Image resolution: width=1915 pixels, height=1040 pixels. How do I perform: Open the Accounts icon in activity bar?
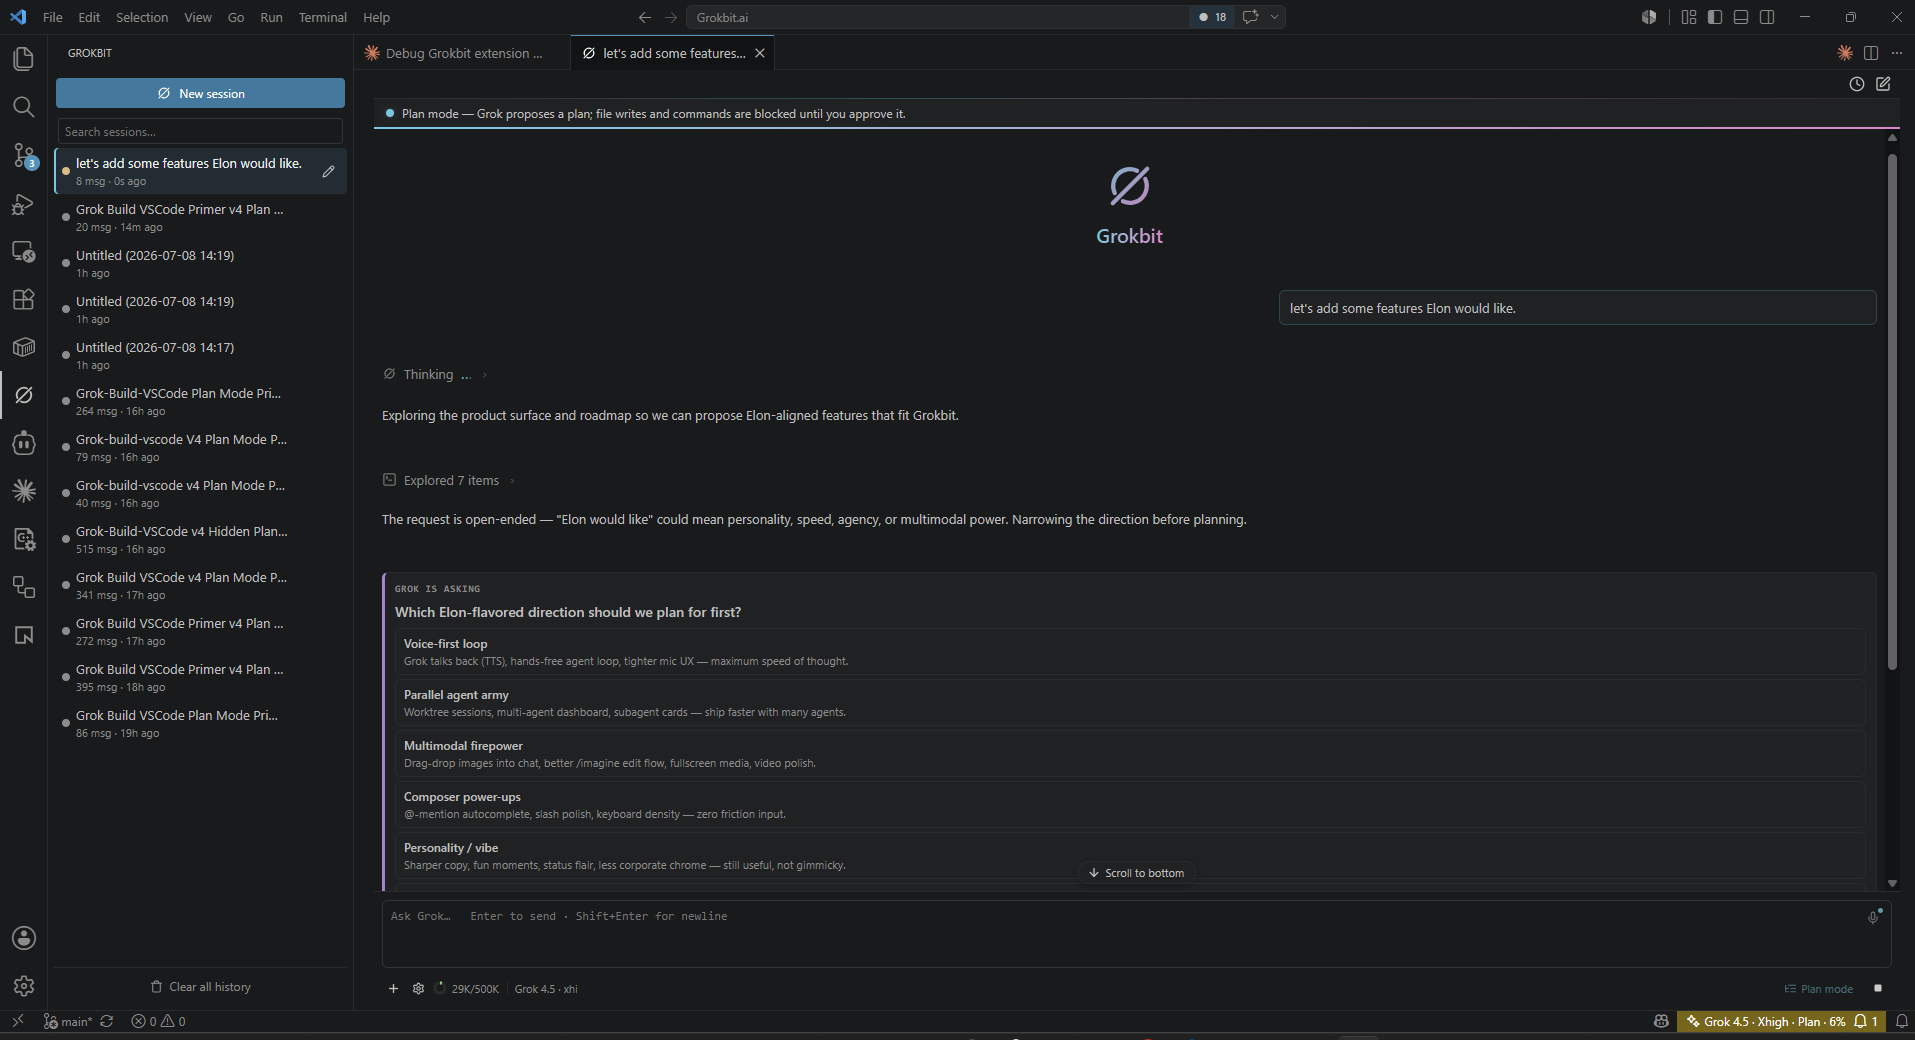pos(23,938)
